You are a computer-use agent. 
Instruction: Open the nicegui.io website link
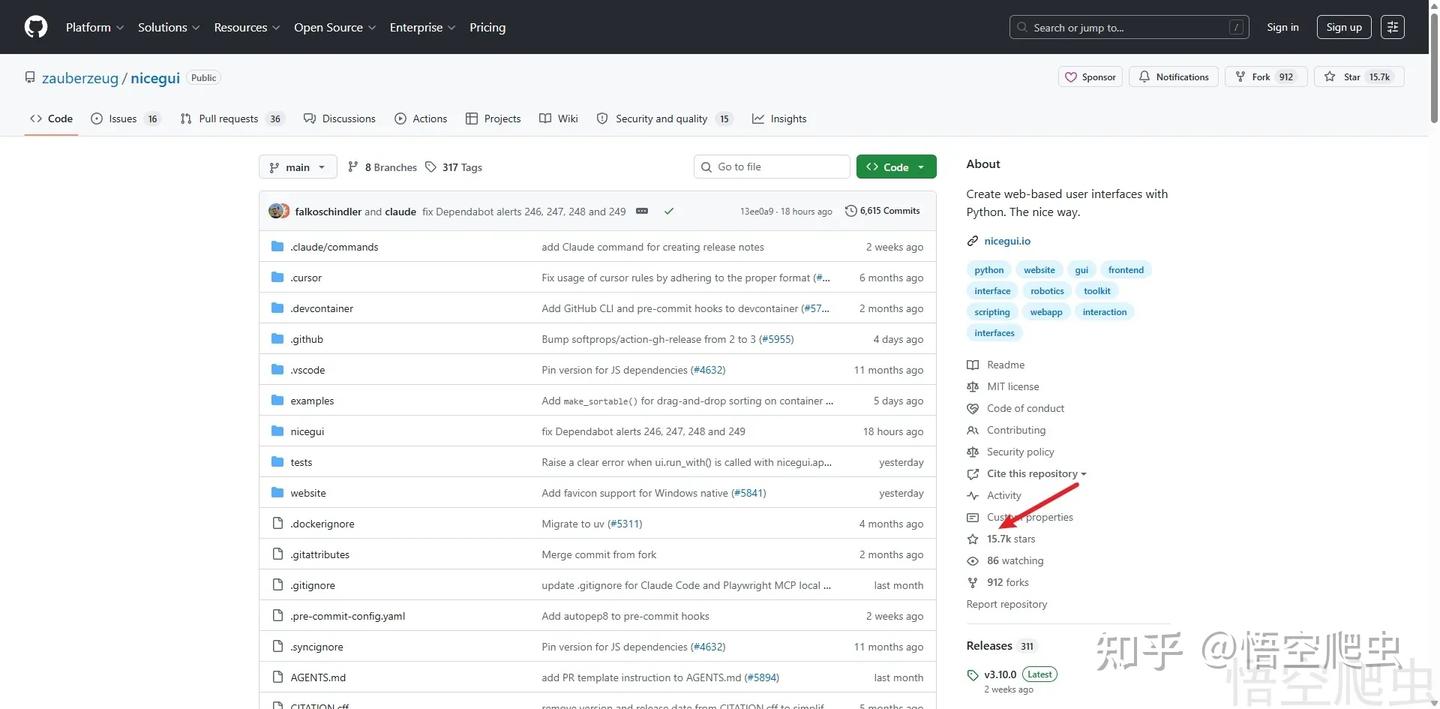1007,241
